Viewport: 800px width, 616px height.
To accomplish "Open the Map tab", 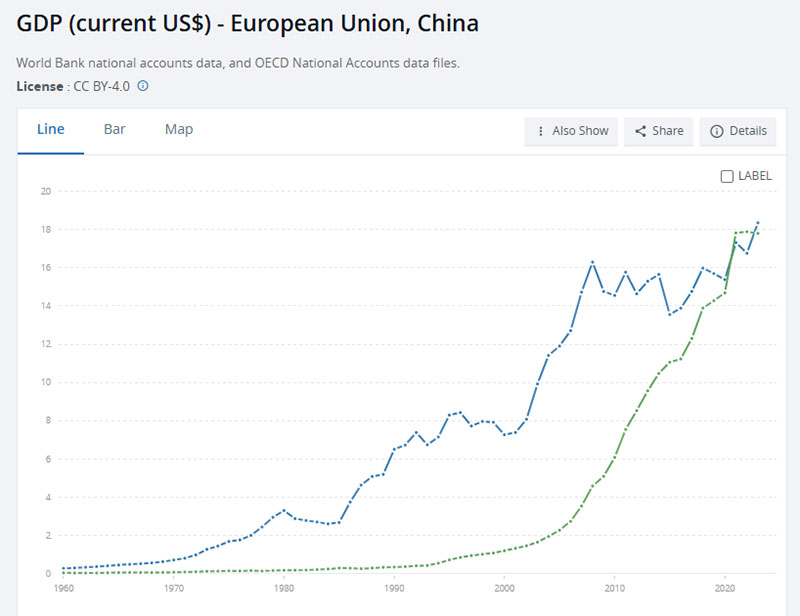I will pyautogui.click(x=179, y=130).
